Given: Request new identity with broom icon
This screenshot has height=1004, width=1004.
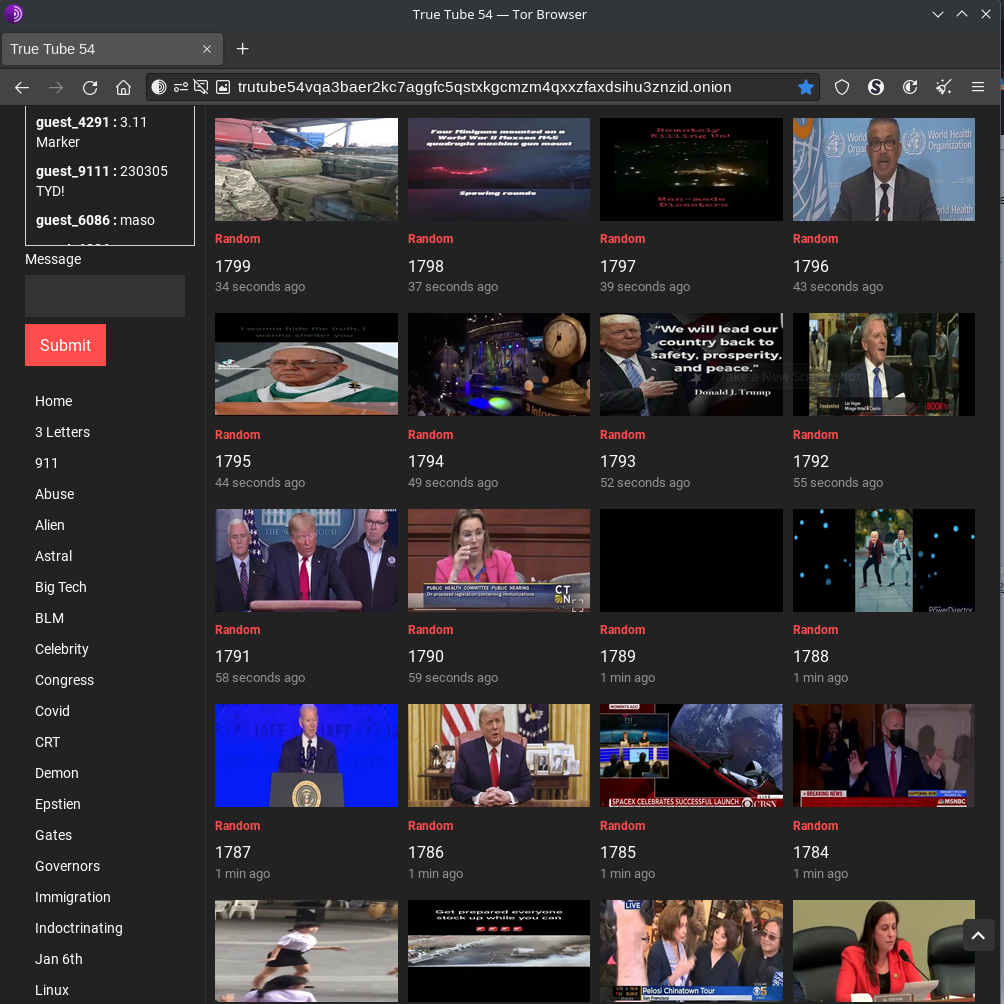Looking at the screenshot, I should [x=944, y=87].
